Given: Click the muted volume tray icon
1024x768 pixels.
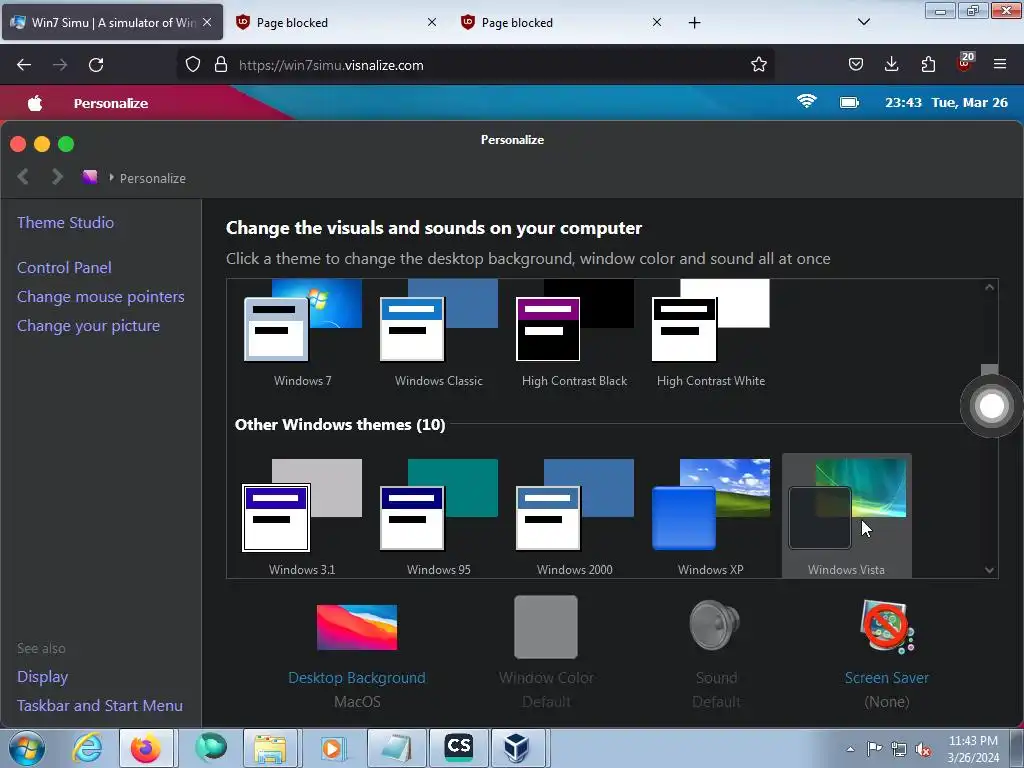Looking at the screenshot, I should (x=923, y=749).
